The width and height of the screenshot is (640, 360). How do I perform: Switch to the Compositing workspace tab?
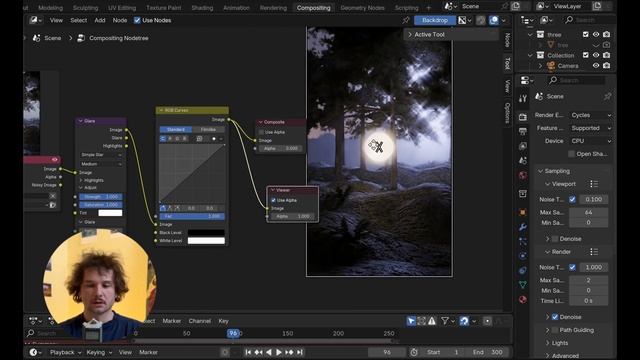tap(313, 8)
